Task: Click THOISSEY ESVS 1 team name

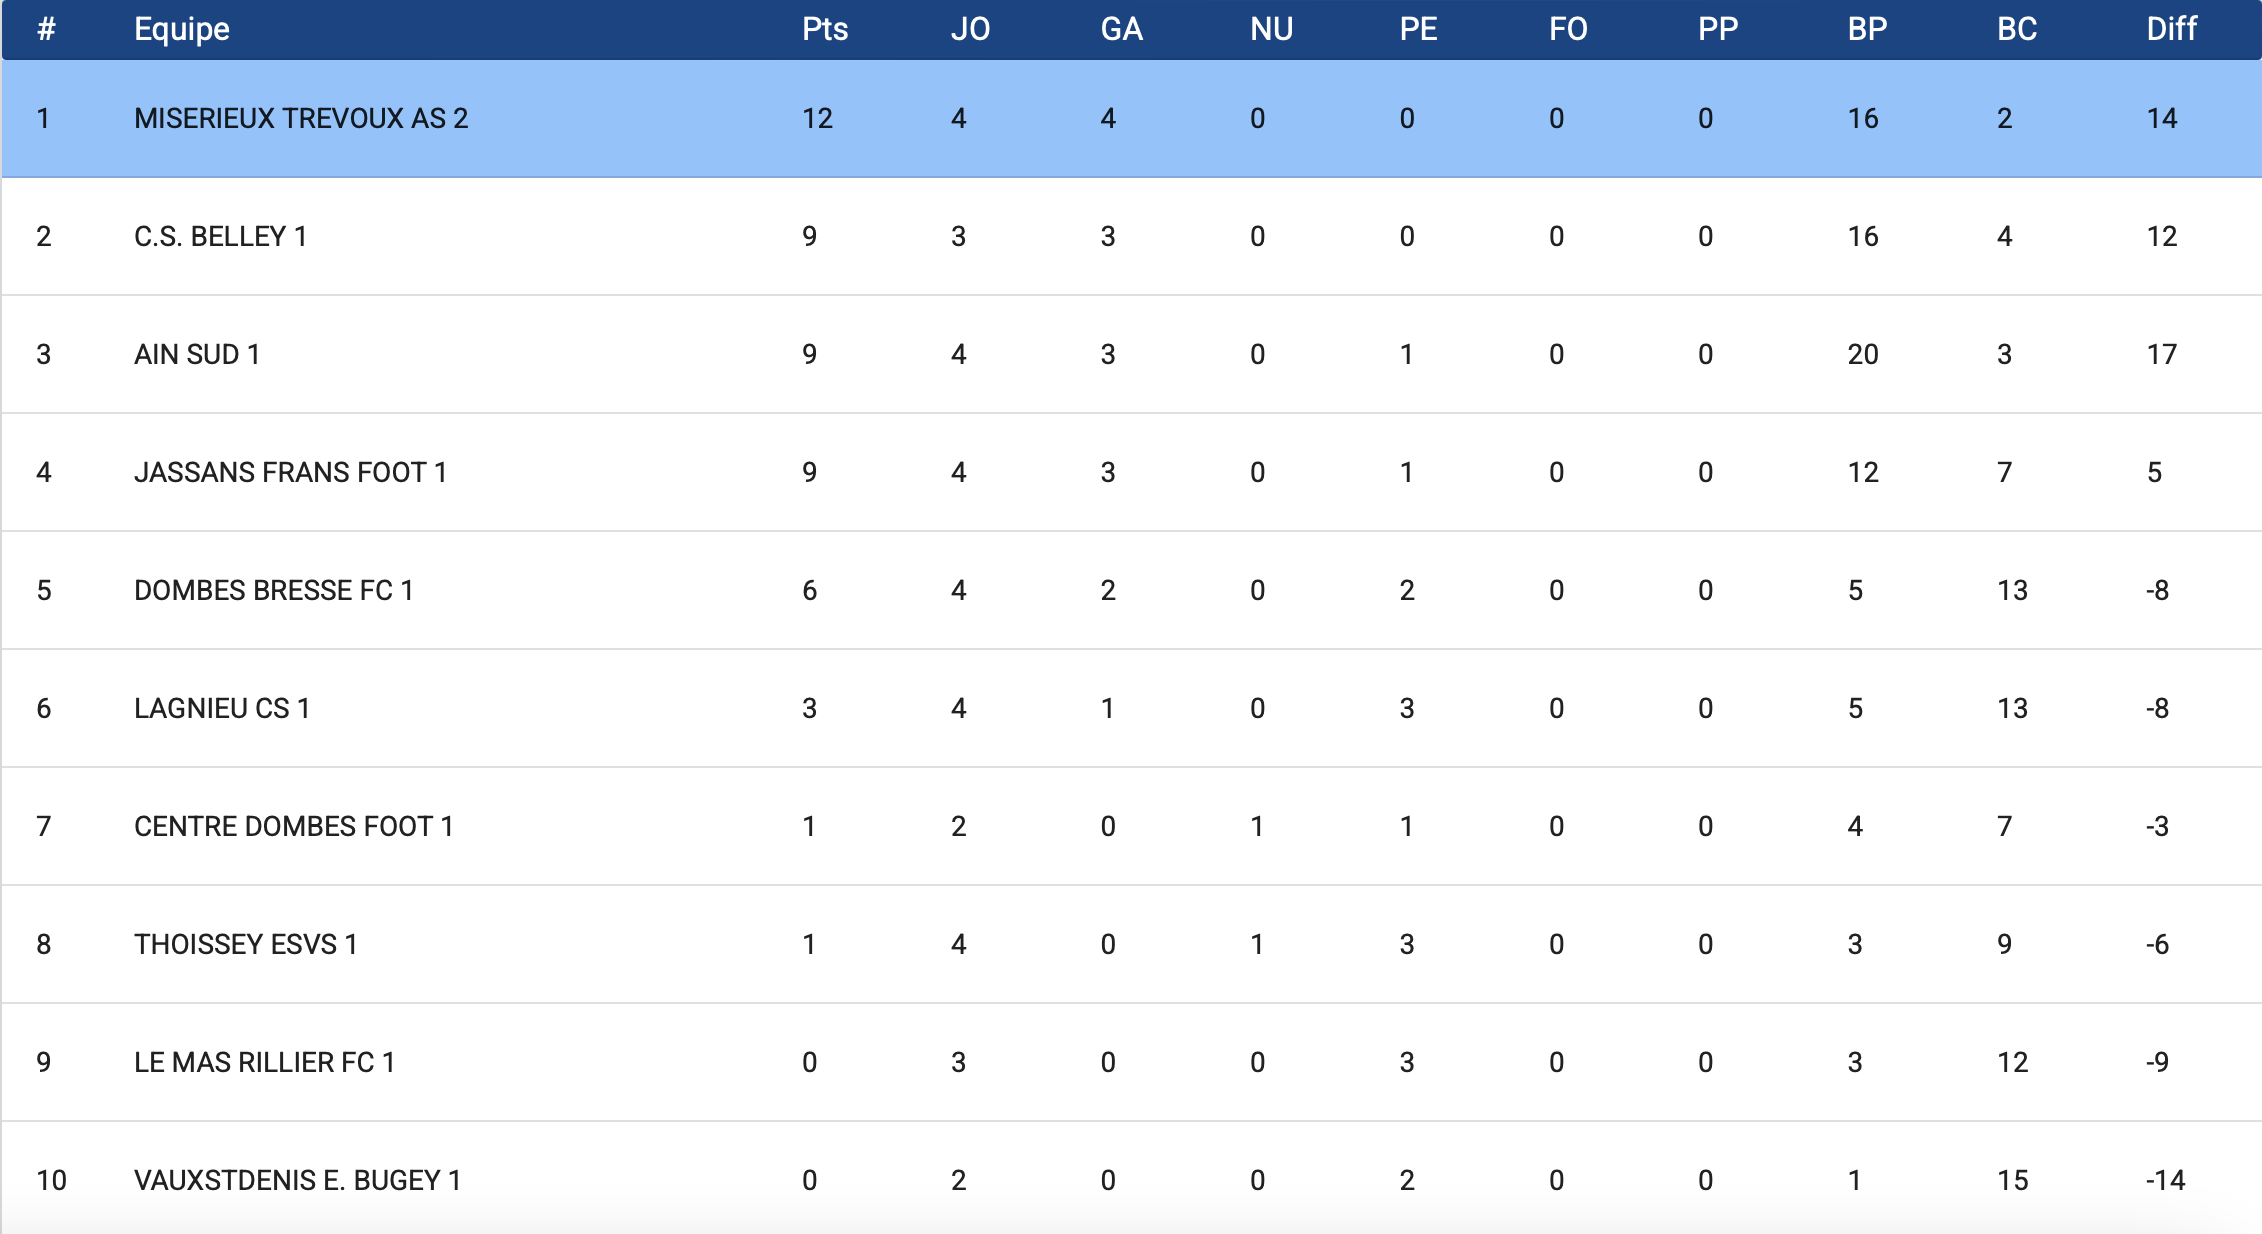Action: click(x=245, y=945)
